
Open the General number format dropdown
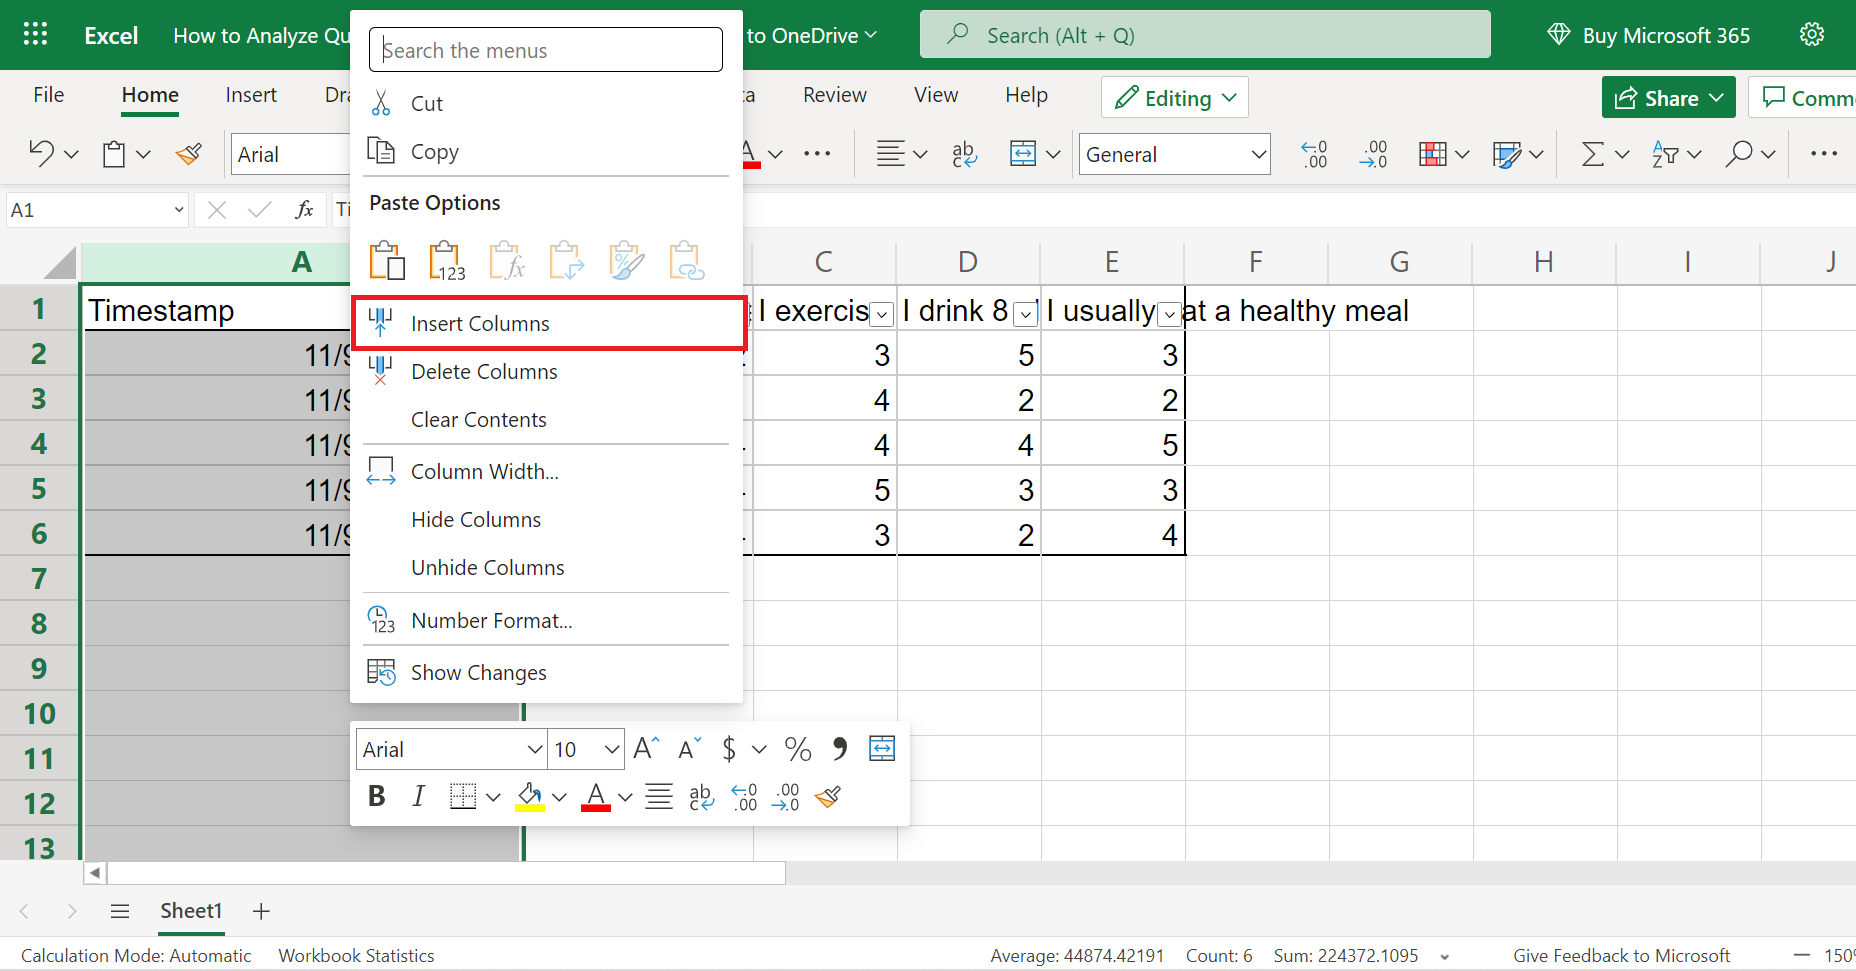click(x=1174, y=154)
